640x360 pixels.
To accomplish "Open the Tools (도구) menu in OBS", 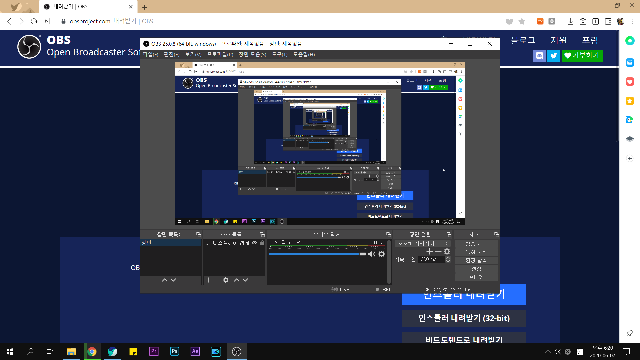I will tap(279, 54).
